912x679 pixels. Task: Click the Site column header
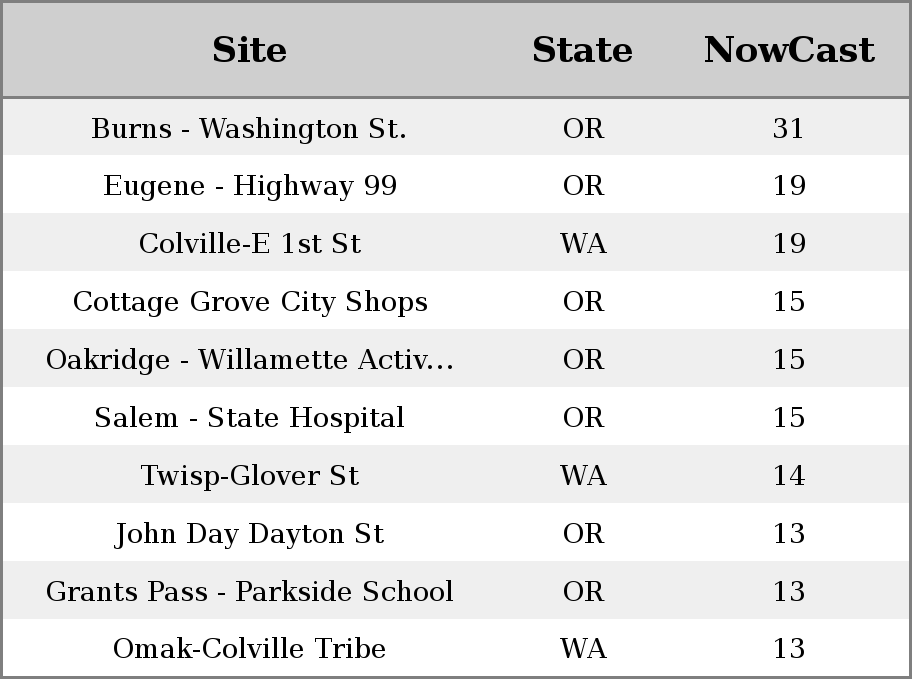click(250, 50)
